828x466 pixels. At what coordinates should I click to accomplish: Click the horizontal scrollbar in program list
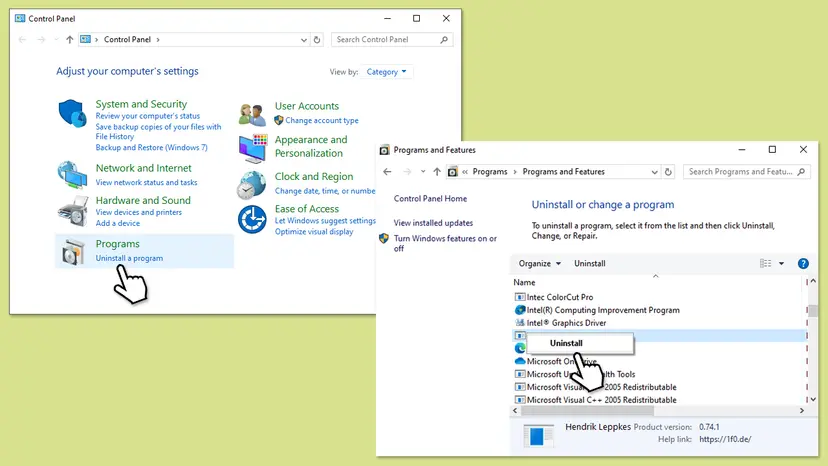click(587, 411)
